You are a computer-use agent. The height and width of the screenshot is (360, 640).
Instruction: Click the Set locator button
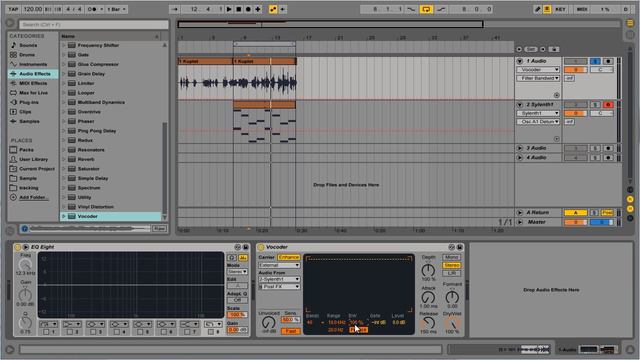[x=531, y=49]
